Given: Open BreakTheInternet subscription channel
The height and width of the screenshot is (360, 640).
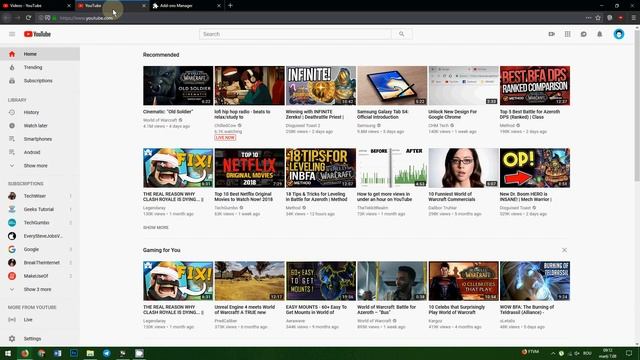Looking at the screenshot, I should tap(40, 263).
